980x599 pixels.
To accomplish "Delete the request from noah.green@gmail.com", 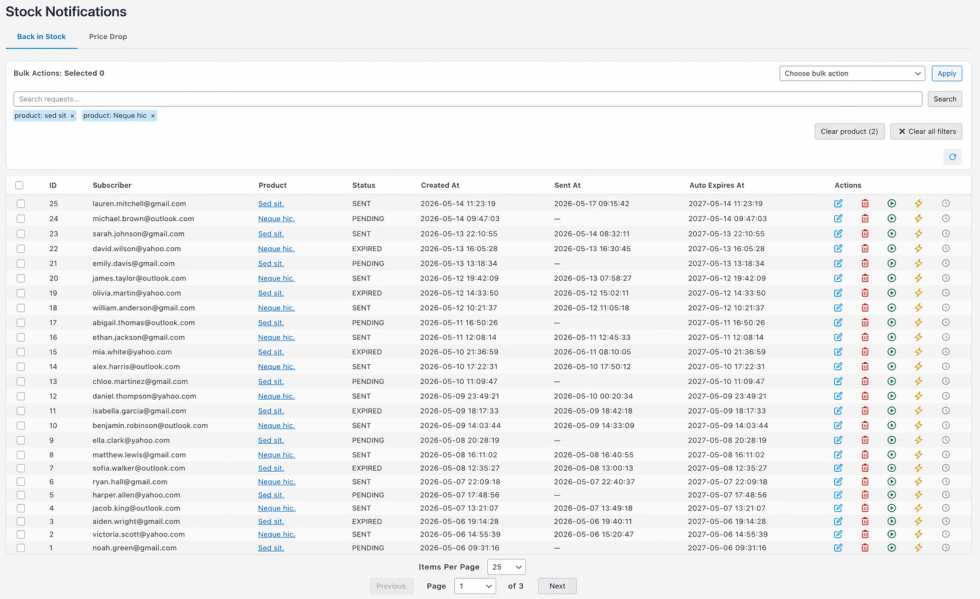I will (x=864, y=548).
